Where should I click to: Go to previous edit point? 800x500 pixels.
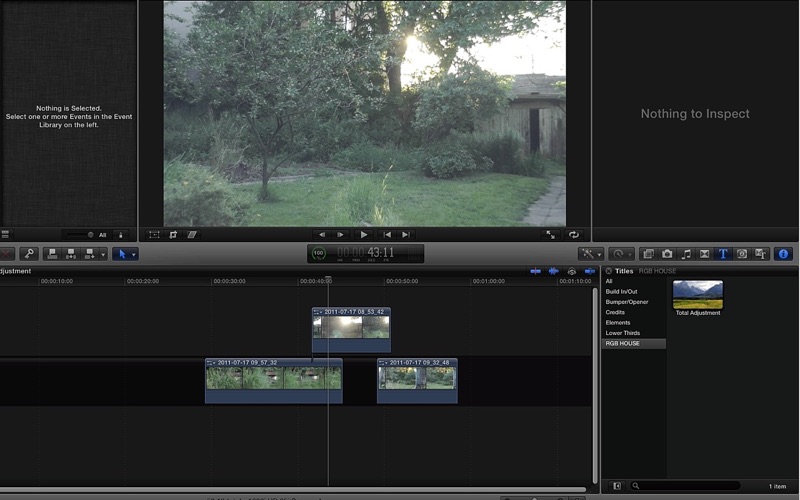pos(387,235)
